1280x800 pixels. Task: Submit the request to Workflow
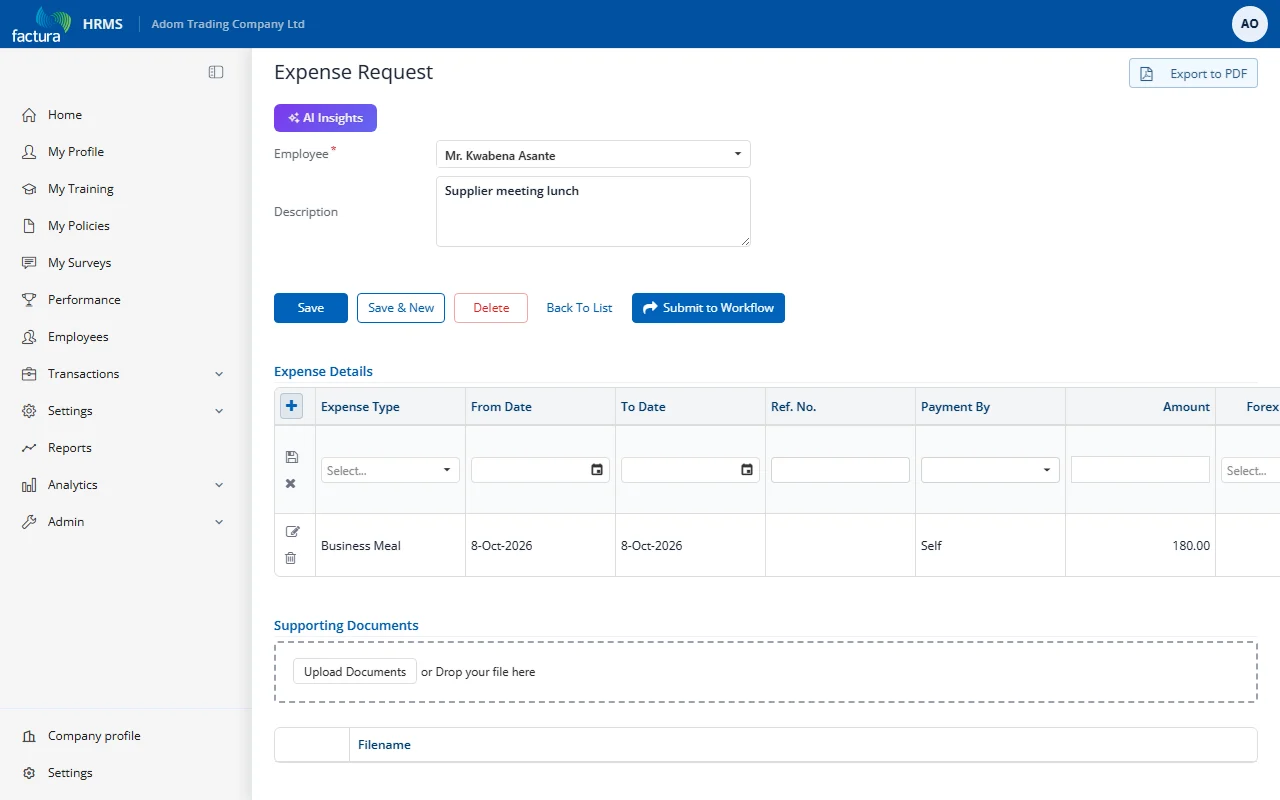708,308
